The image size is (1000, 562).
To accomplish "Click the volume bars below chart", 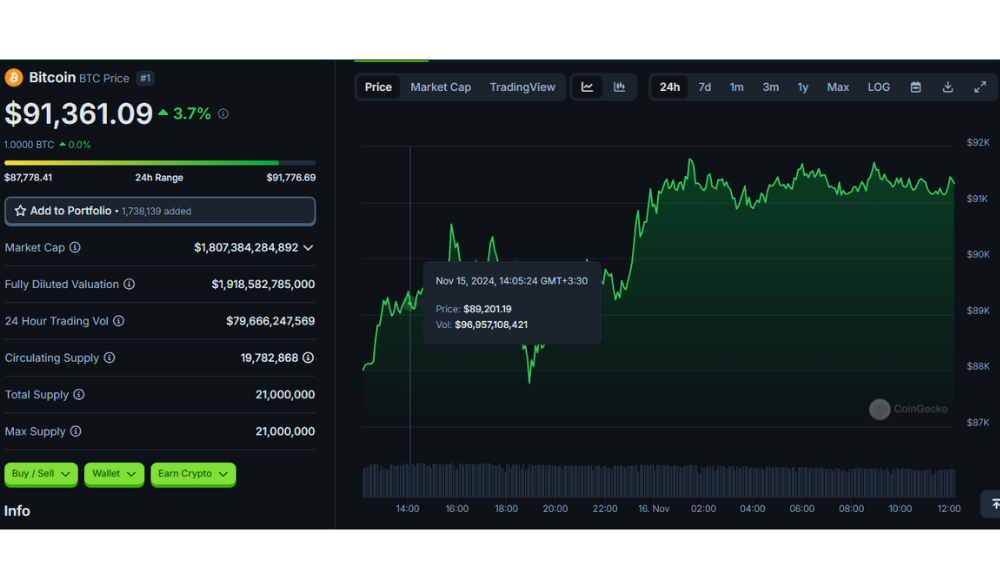I will pyautogui.click(x=659, y=481).
